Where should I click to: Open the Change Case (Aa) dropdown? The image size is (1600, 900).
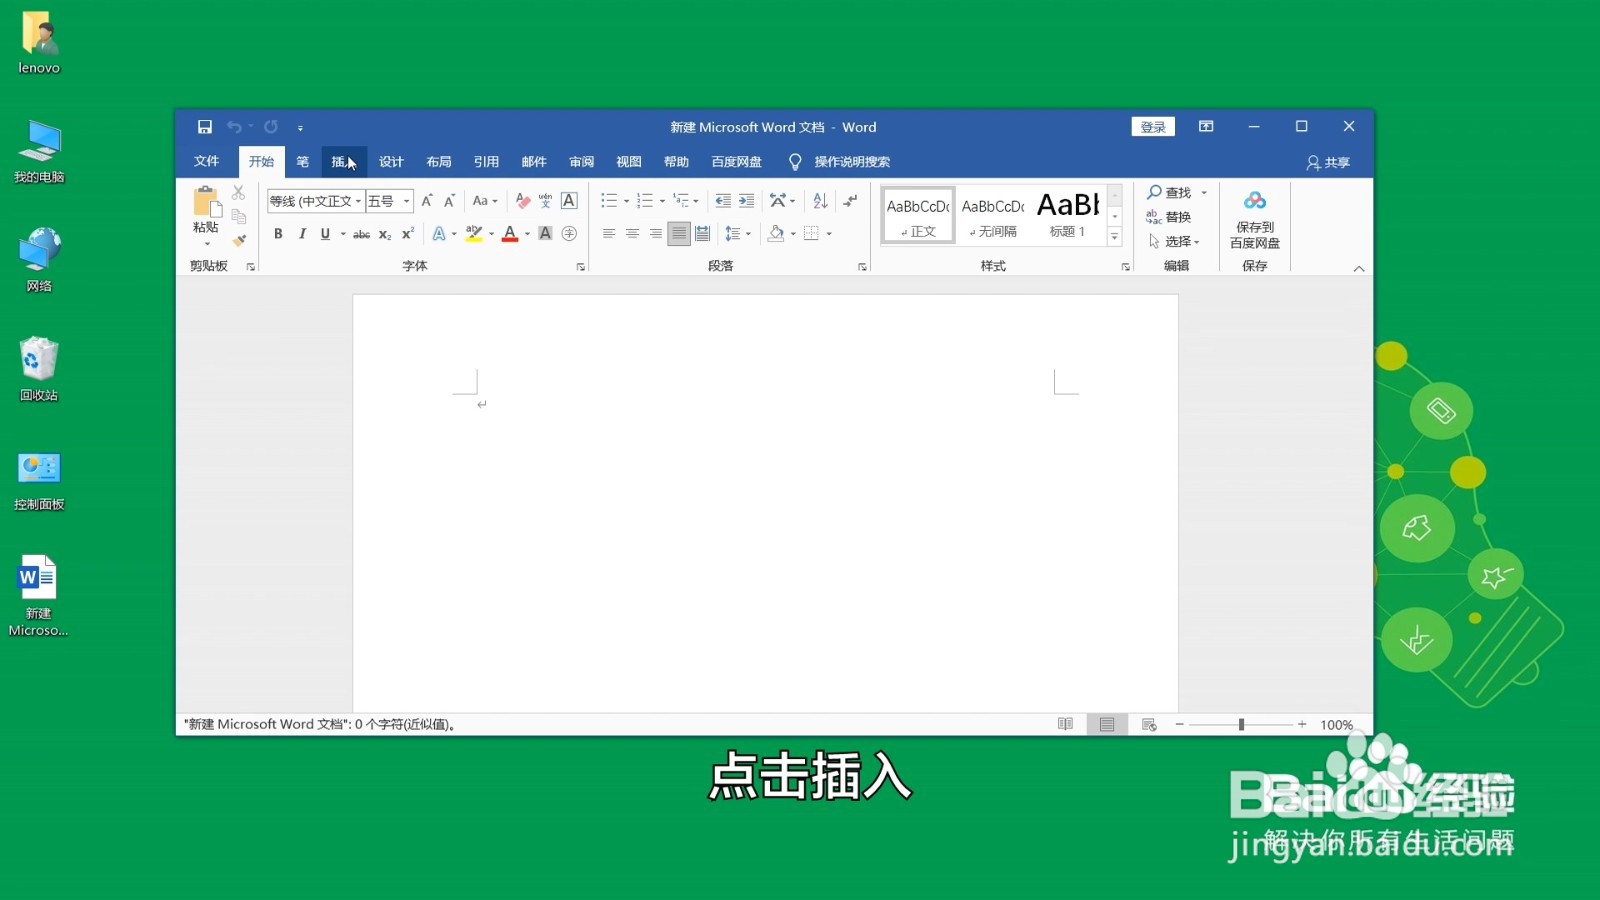[x=485, y=201]
